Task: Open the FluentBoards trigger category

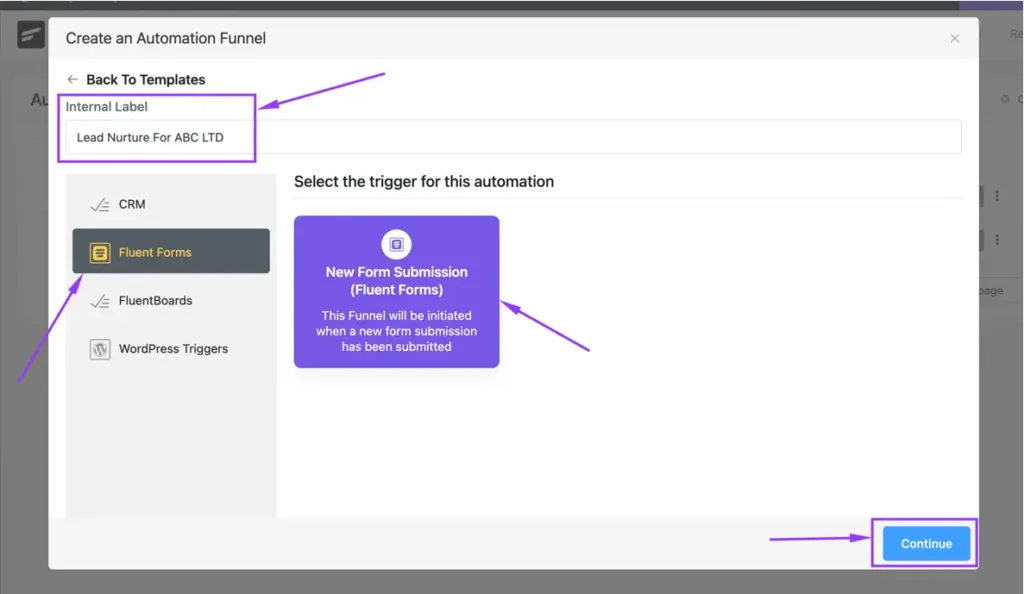Action: pyautogui.click(x=171, y=301)
